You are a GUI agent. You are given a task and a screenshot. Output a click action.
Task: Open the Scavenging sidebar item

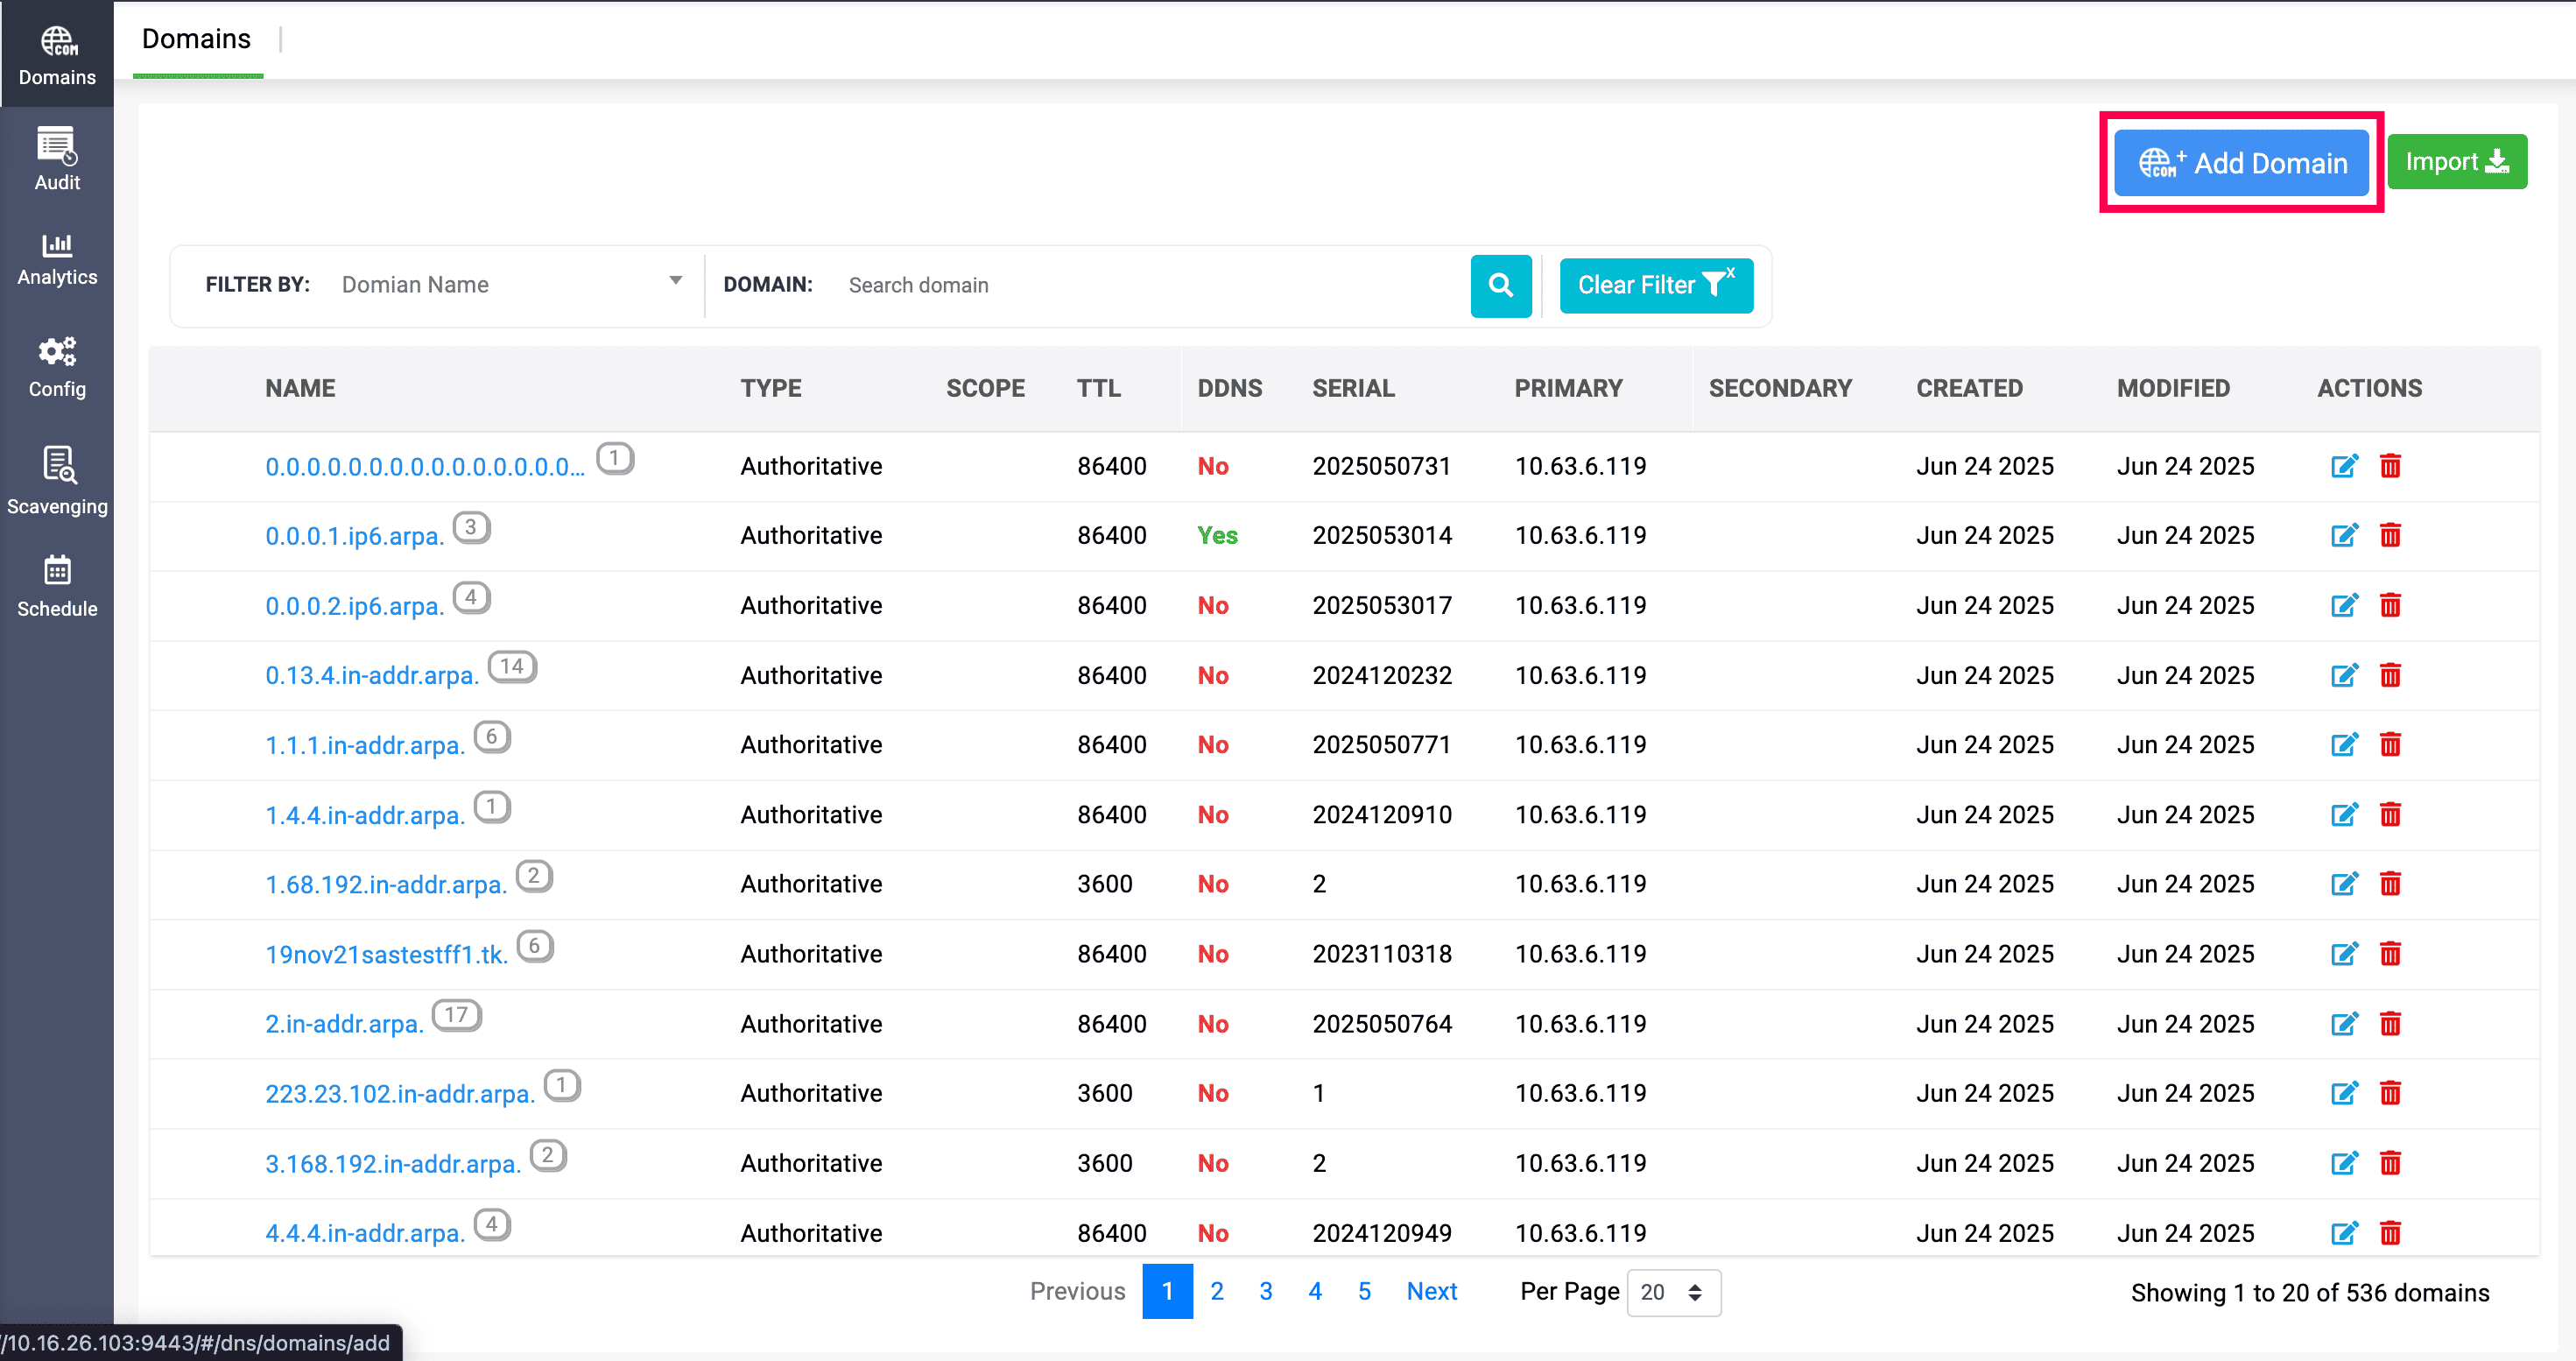click(x=57, y=480)
